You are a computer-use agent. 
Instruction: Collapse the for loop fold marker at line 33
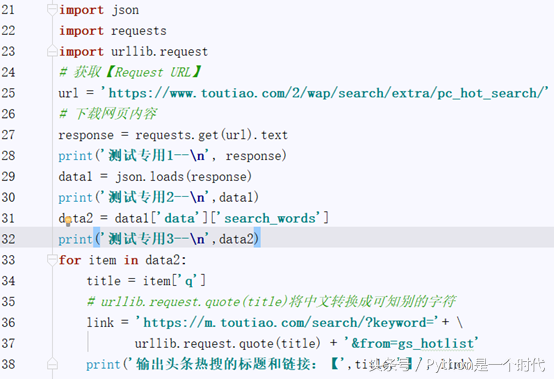click(52, 260)
